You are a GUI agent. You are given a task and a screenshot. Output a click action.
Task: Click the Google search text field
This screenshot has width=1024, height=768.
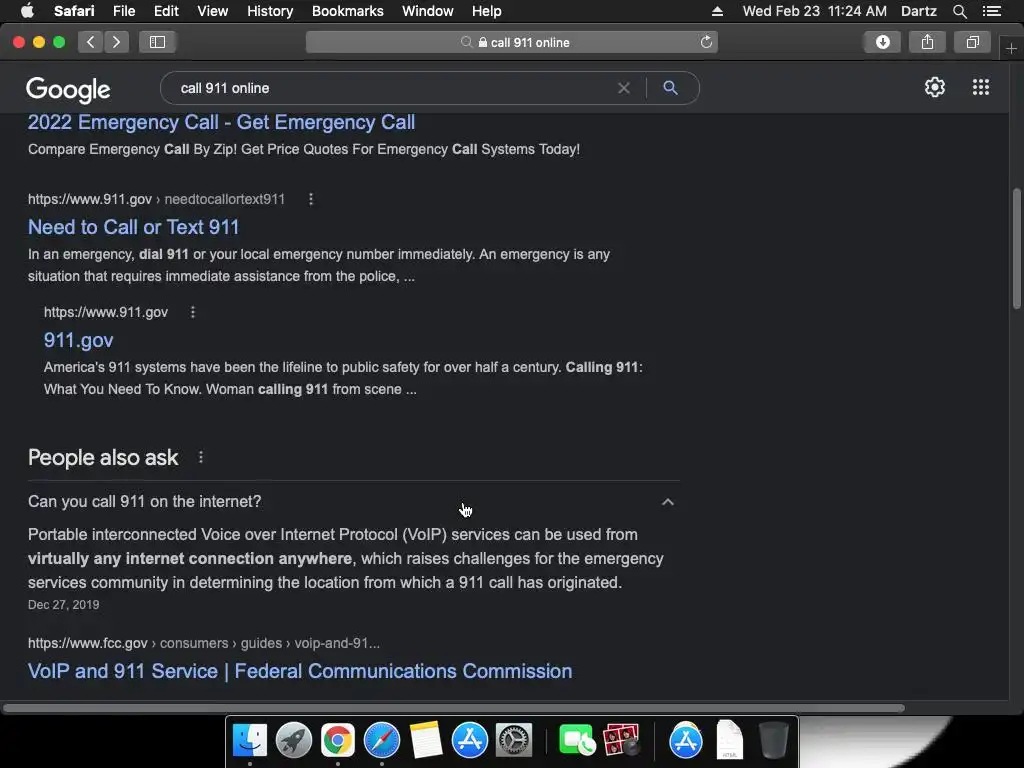coord(392,88)
